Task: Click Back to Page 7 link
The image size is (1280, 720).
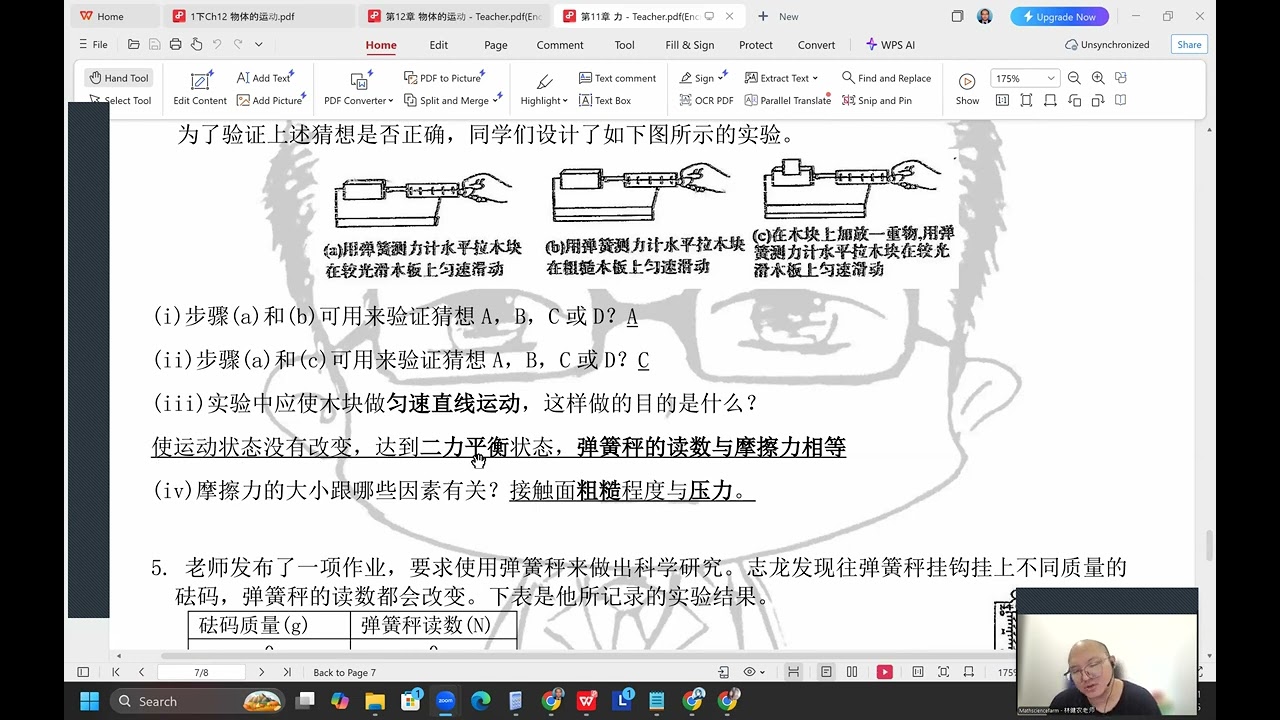Action: (344, 672)
